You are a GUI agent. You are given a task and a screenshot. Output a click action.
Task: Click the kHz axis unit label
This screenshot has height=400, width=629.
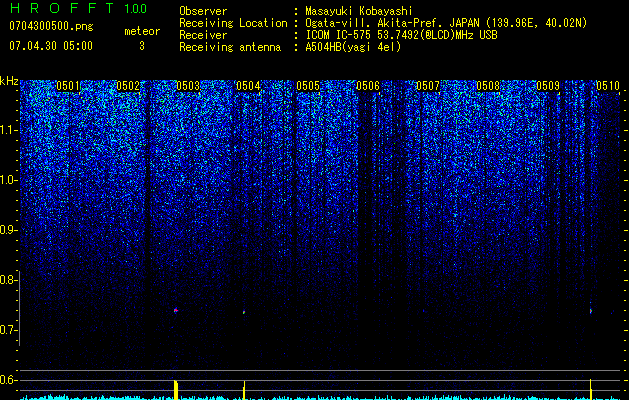9,81
